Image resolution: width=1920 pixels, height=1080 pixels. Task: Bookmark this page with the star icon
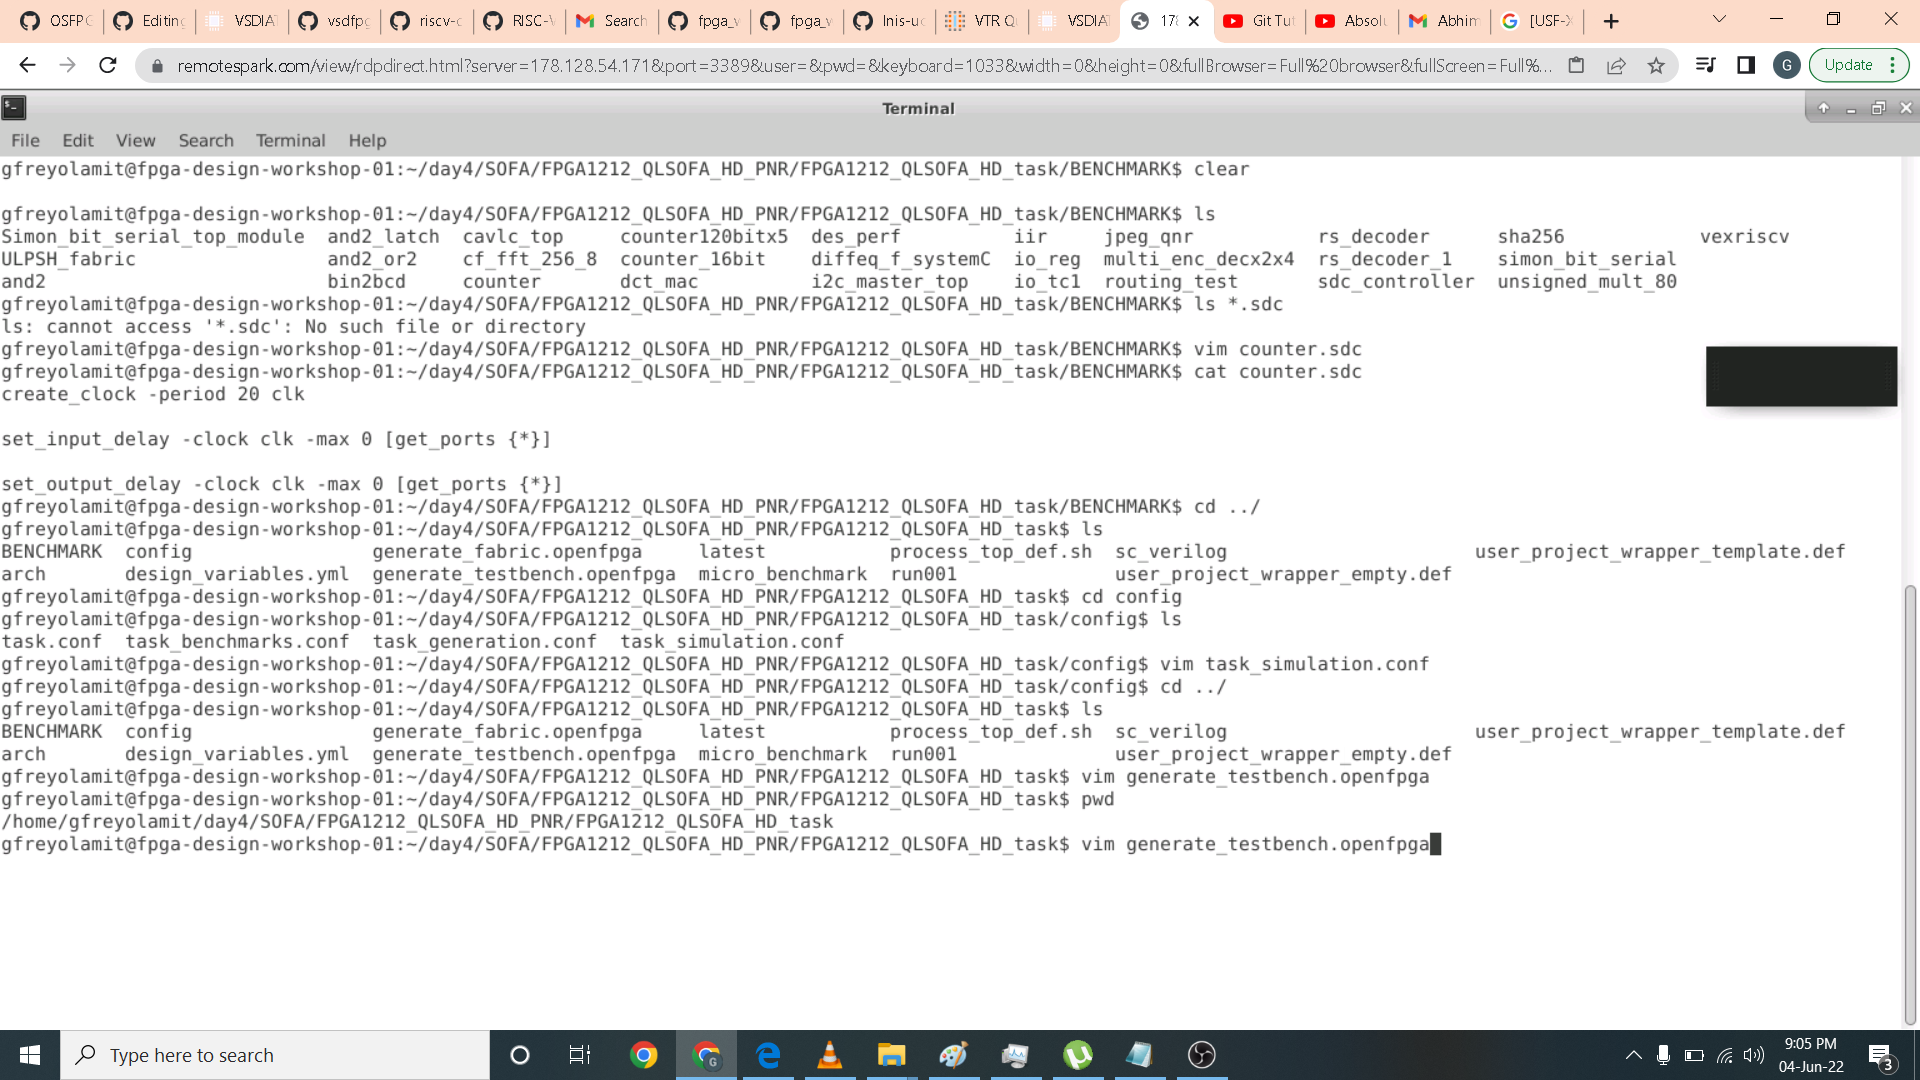[x=1656, y=65]
